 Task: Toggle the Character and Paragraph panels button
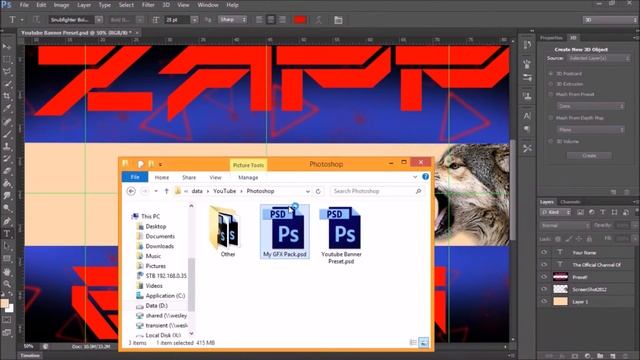pyautogui.click(x=338, y=20)
